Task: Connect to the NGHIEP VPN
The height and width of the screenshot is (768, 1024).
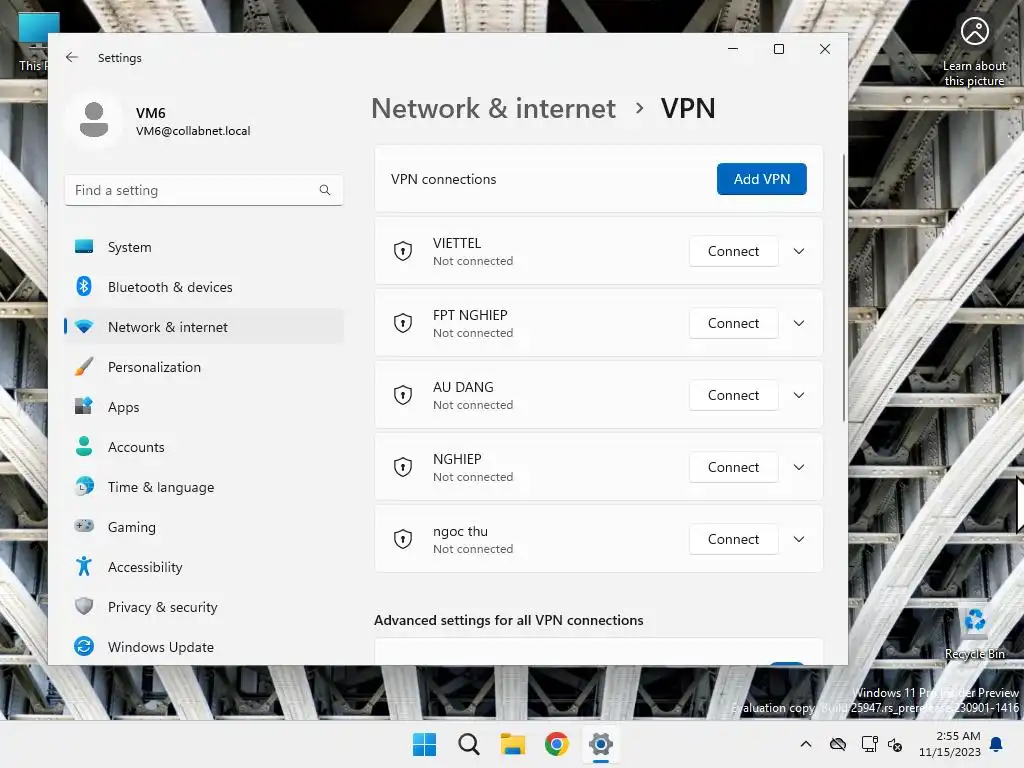Action: tap(733, 467)
